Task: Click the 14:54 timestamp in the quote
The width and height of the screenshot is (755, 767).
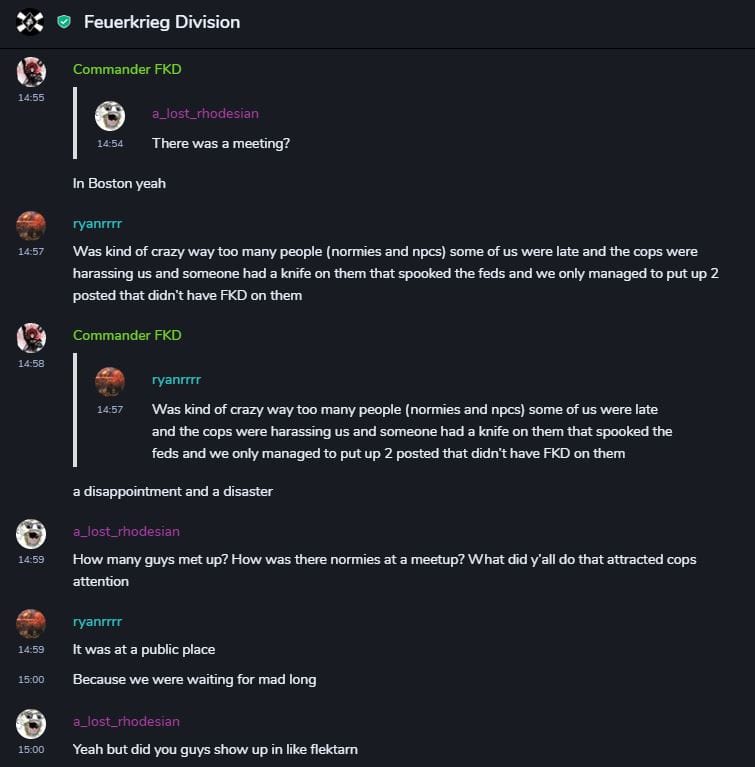Action: click(x=110, y=143)
